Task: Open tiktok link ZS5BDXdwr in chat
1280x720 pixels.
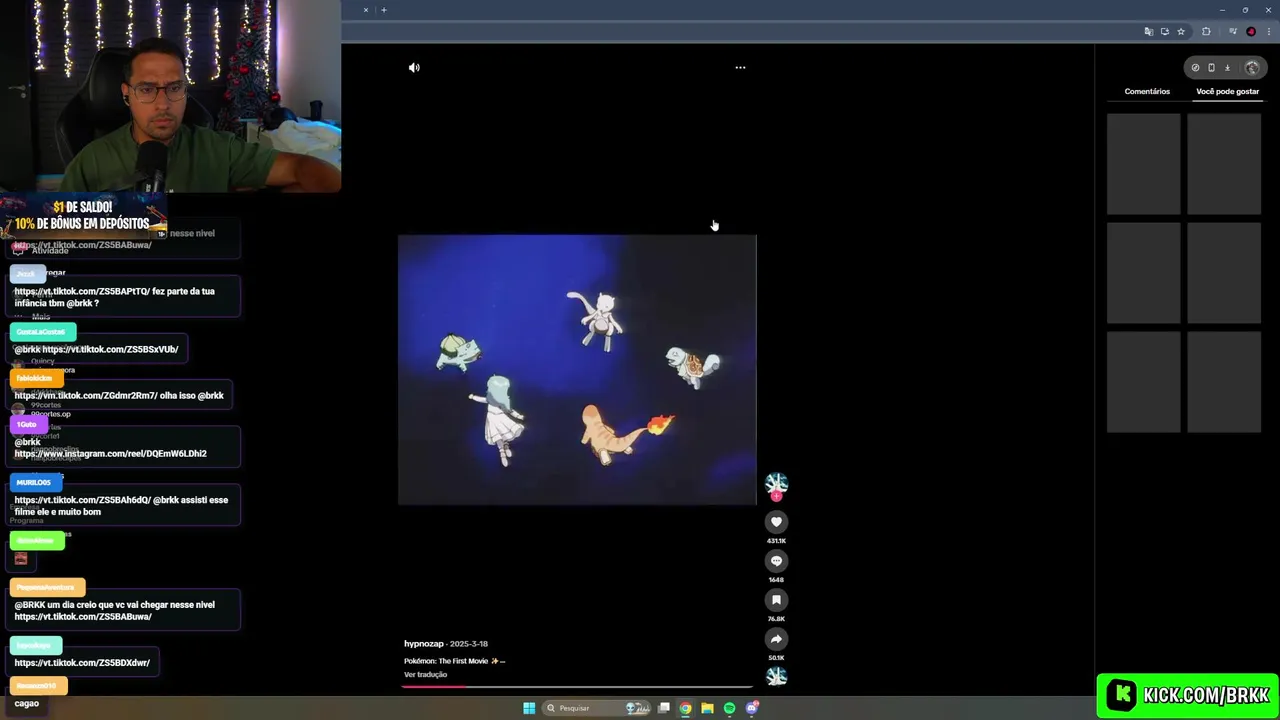Action: 82,663
